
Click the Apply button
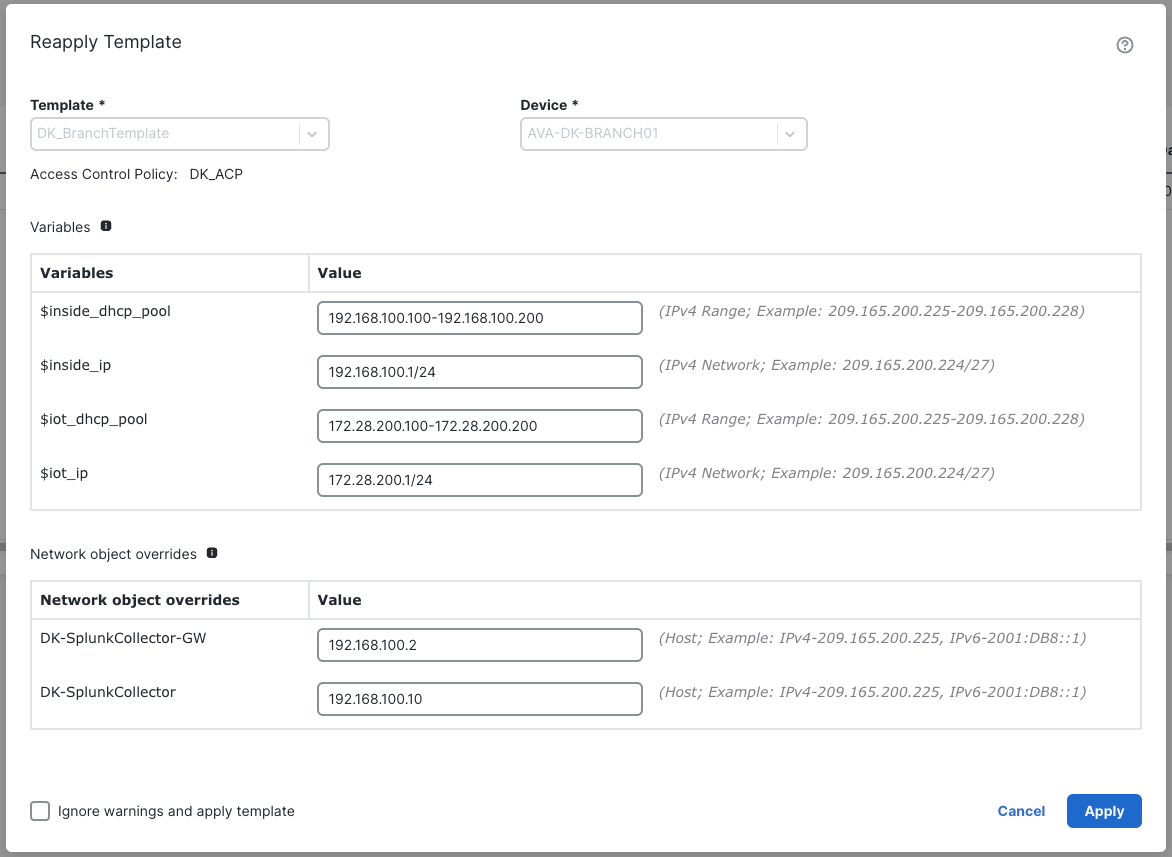pyautogui.click(x=1104, y=811)
